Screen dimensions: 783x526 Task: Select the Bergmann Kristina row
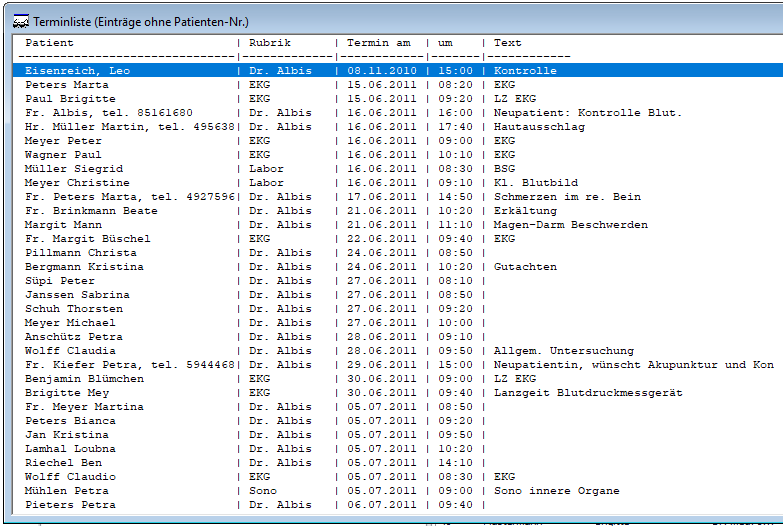pyautogui.click(x=397, y=266)
